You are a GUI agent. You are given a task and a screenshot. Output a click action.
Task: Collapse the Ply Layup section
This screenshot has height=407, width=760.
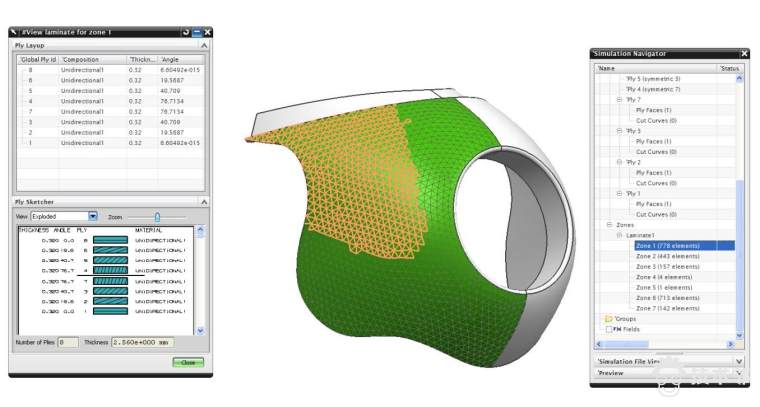pos(204,46)
